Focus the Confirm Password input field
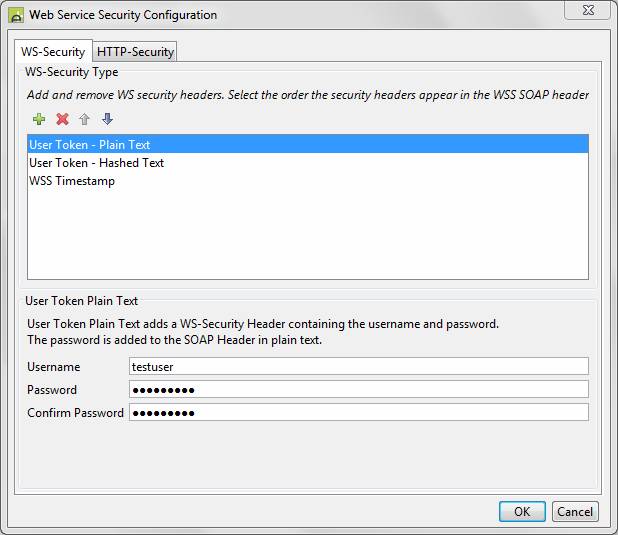This screenshot has width=618, height=535. point(358,413)
